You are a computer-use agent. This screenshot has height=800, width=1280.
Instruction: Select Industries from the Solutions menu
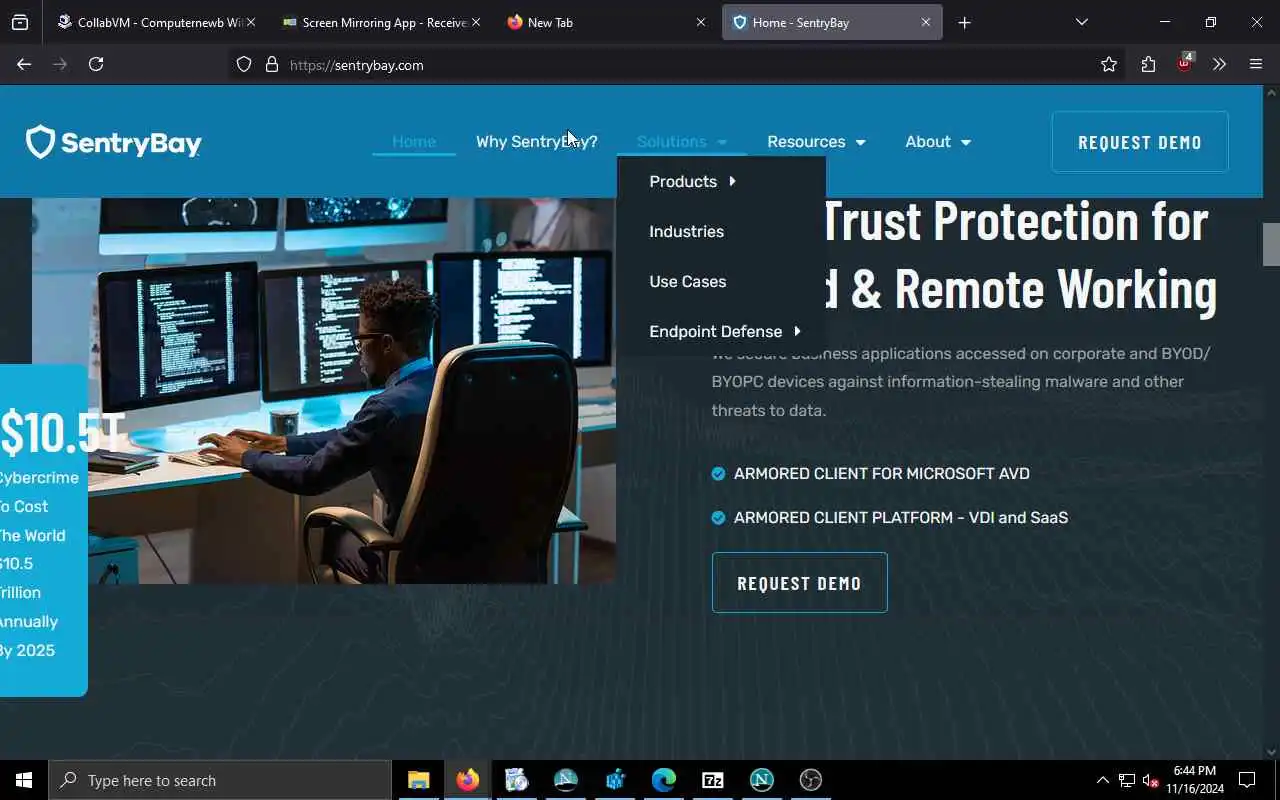pyautogui.click(x=686, y=231)
